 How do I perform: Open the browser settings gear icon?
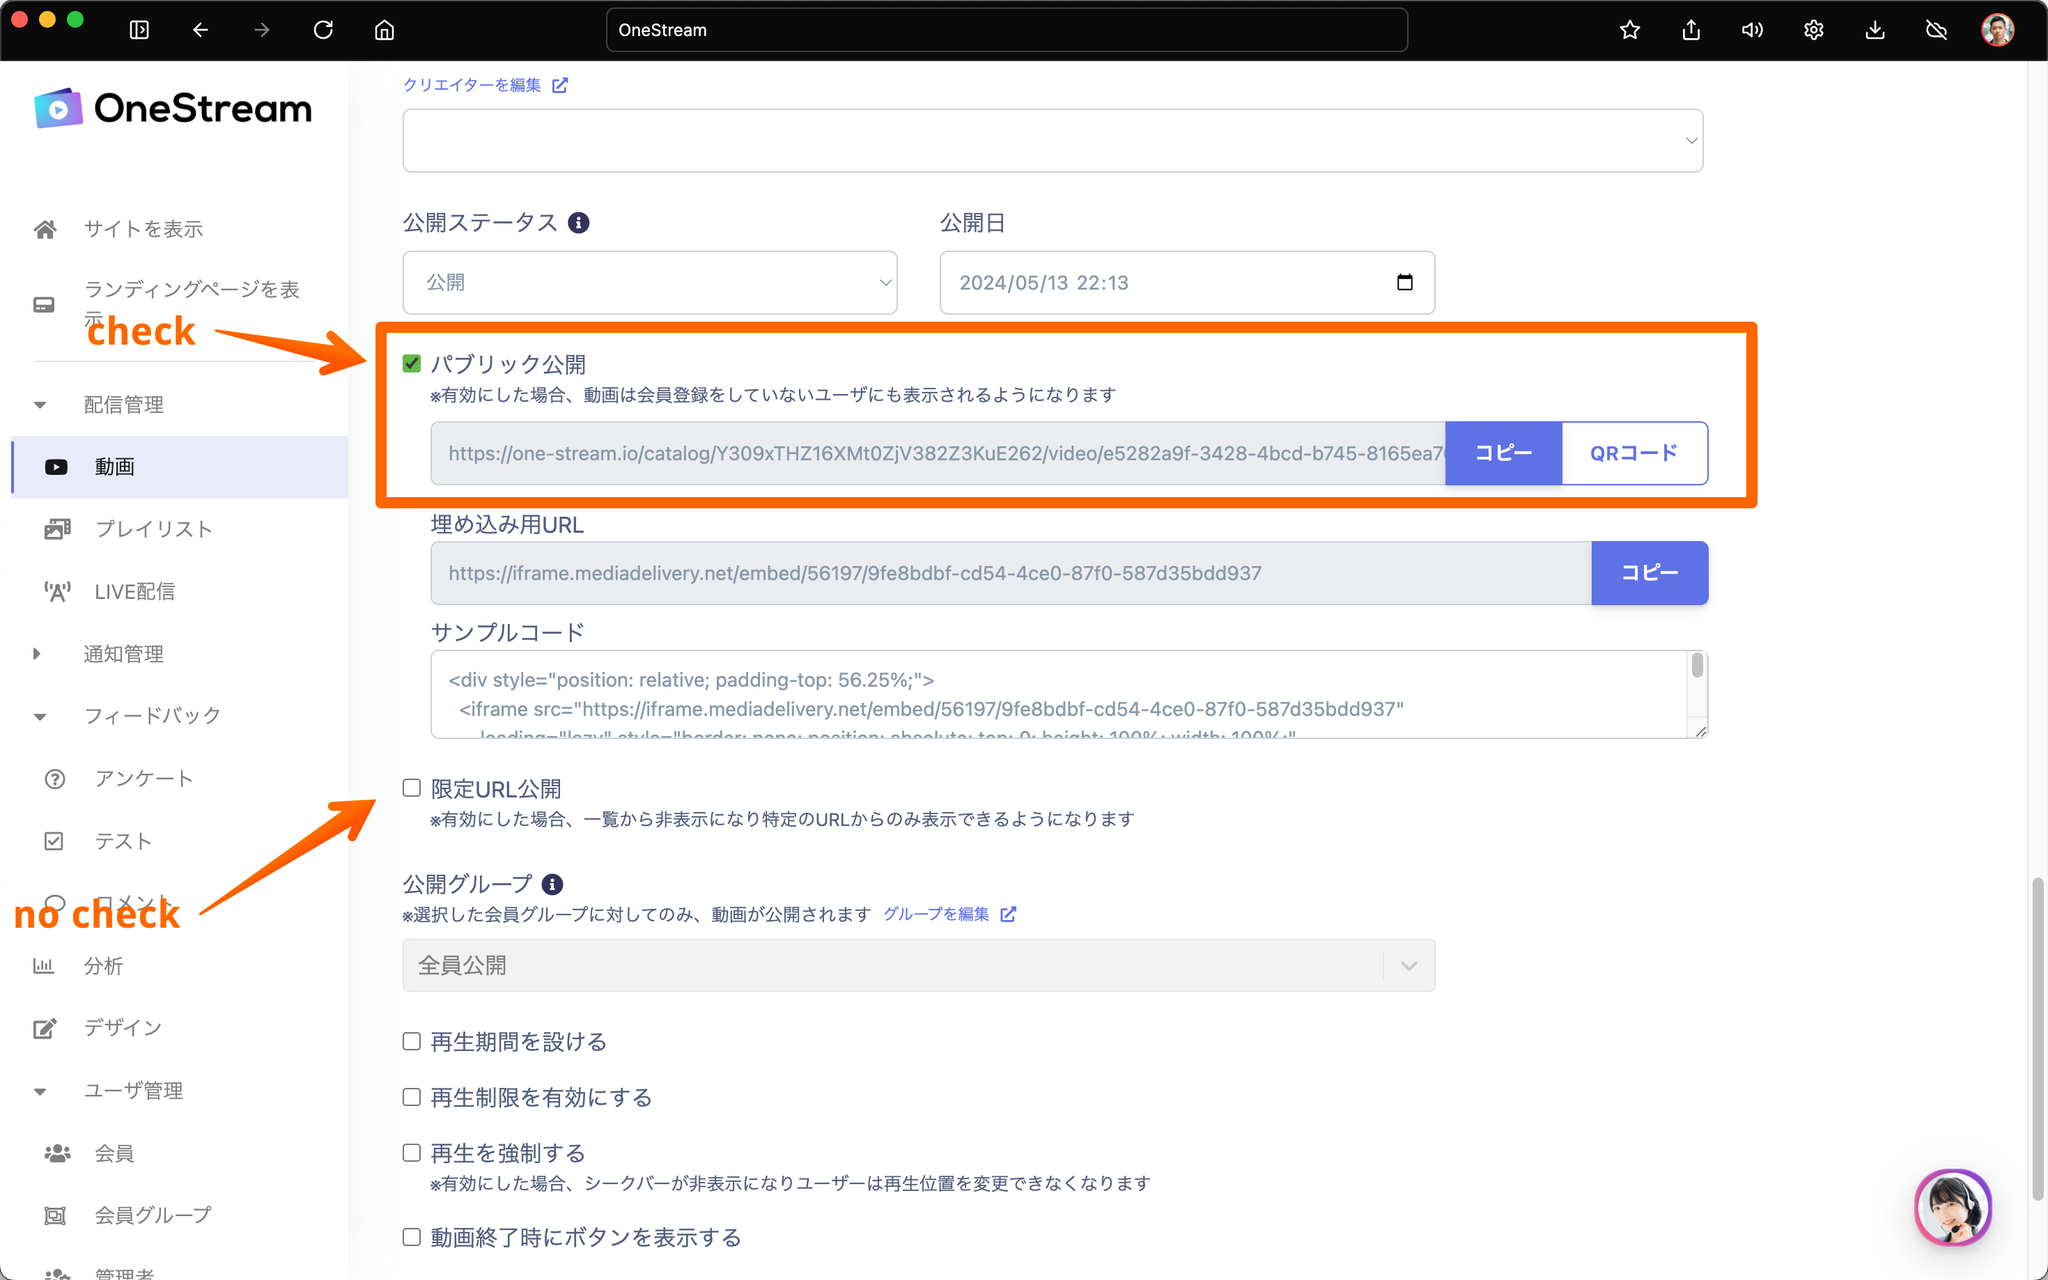point(1813,30)
